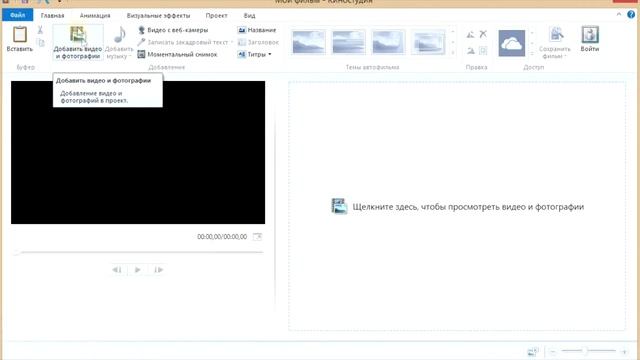Open the Визуальные эффекты tab
This screenshot has height=360, width=640.
pos(158,16)
